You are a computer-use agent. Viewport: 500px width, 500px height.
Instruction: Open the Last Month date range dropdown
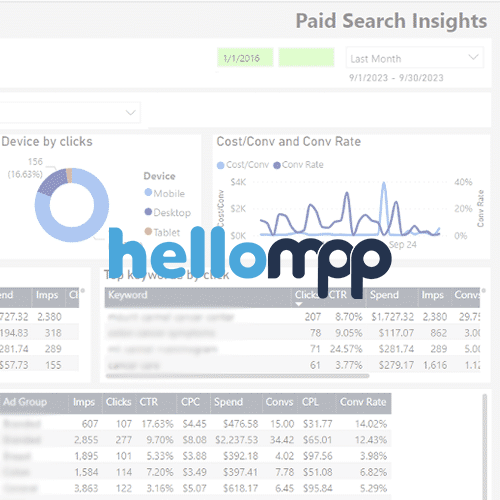pyautogui.click(x=415, y=58)
